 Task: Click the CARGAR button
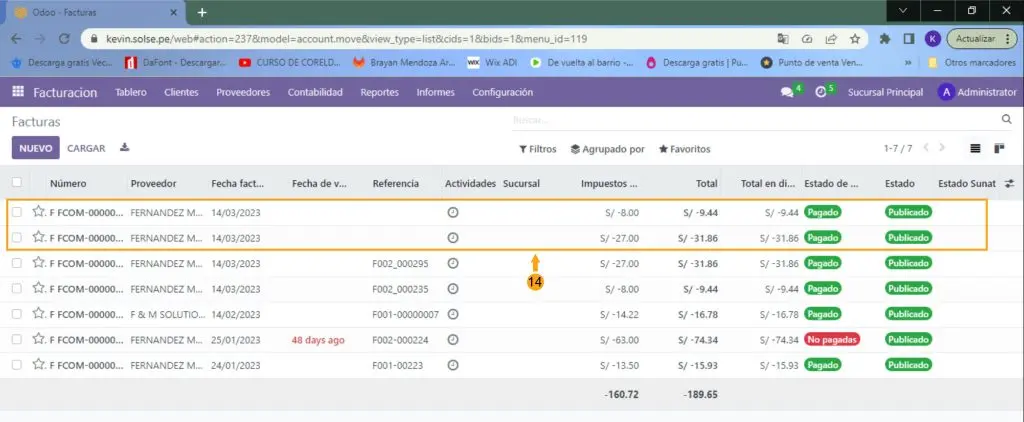click(86, 148)
